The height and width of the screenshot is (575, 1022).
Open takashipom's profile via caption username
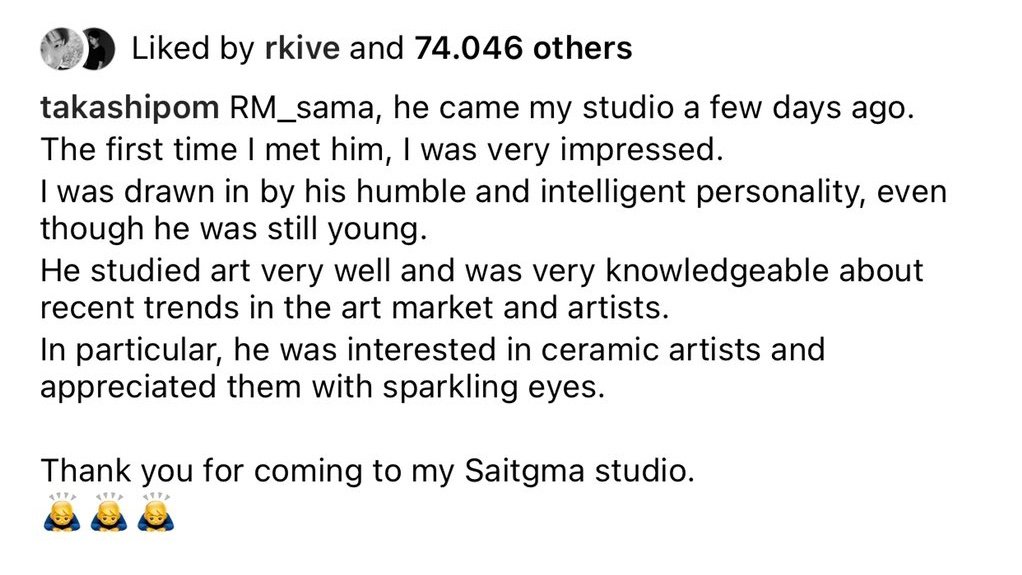tap(130, 108)
